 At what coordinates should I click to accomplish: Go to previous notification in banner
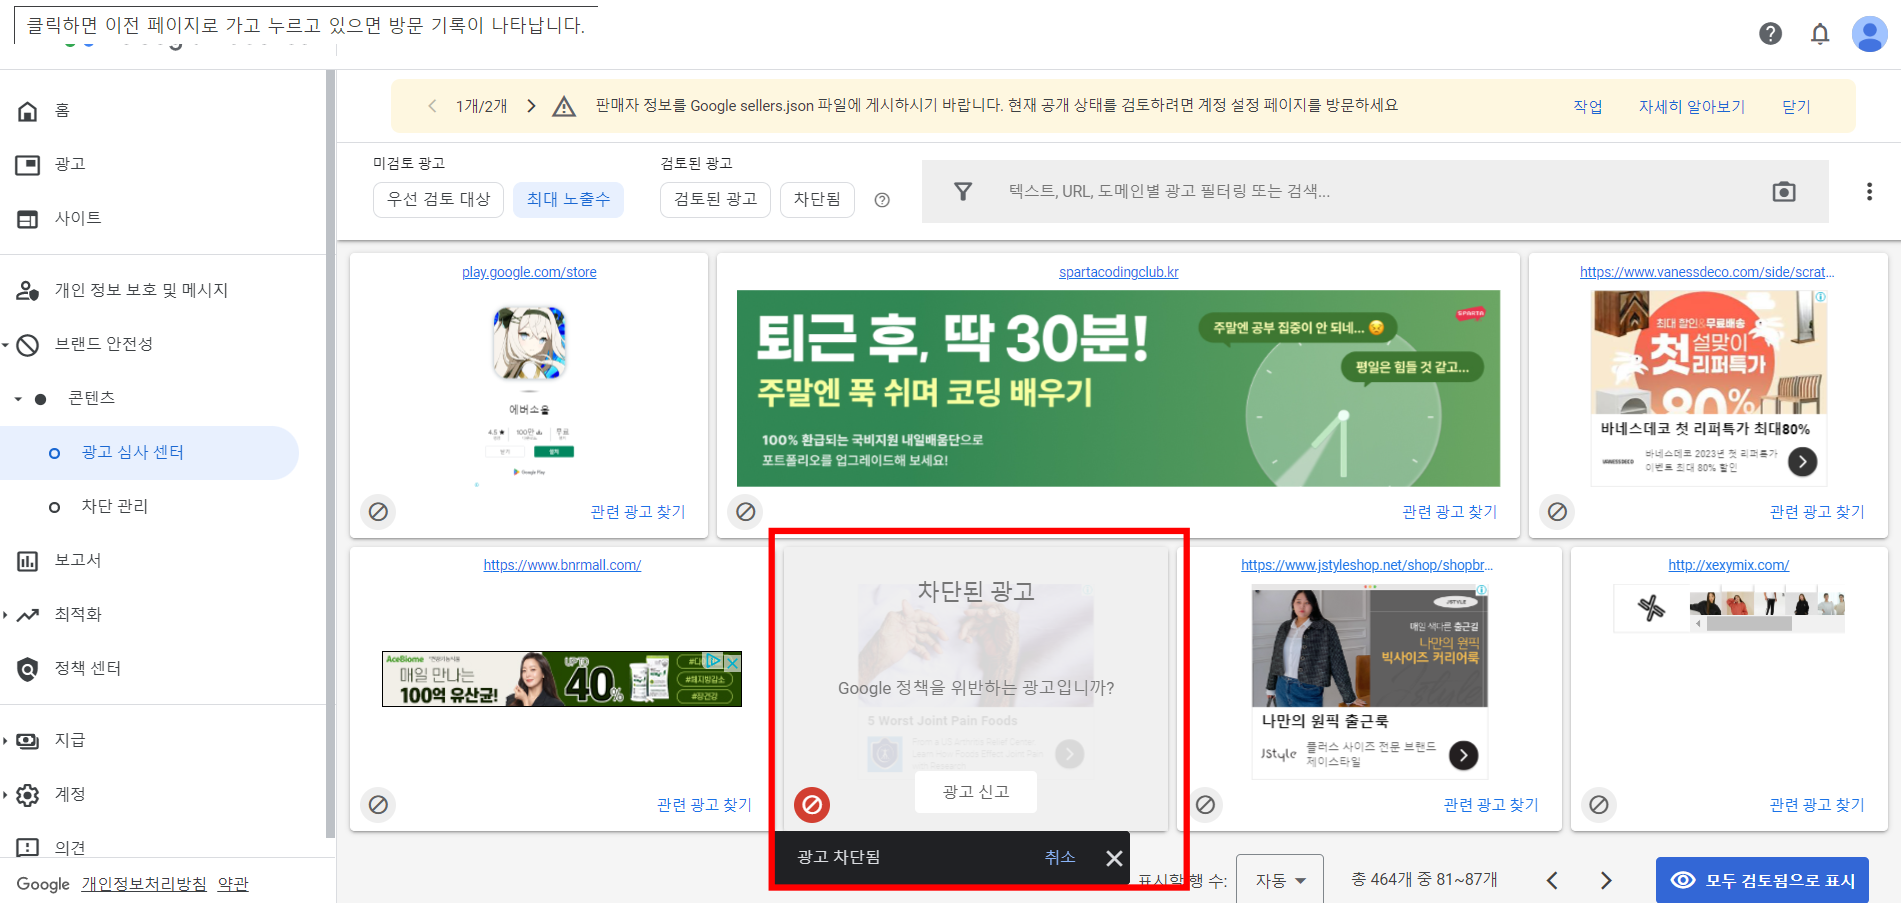click(x=432, y=106)
